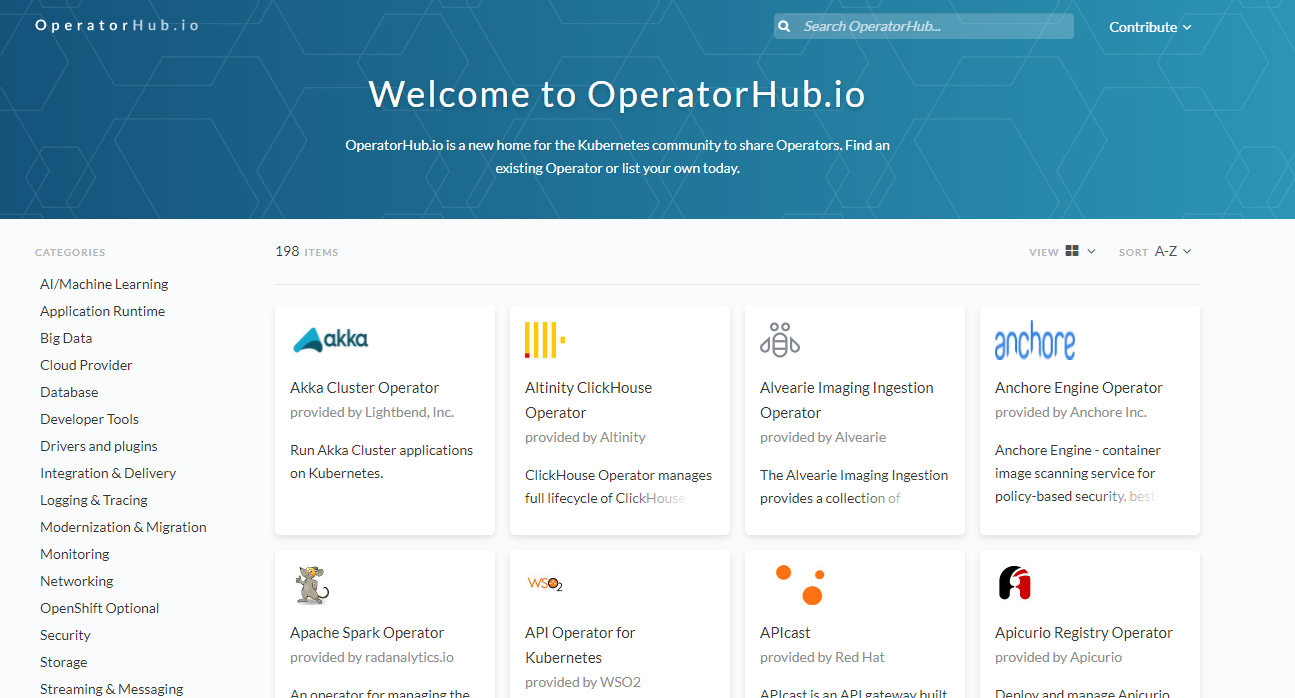
Task: Open API Operator for Kubernetes title
Action: (580, 645)
